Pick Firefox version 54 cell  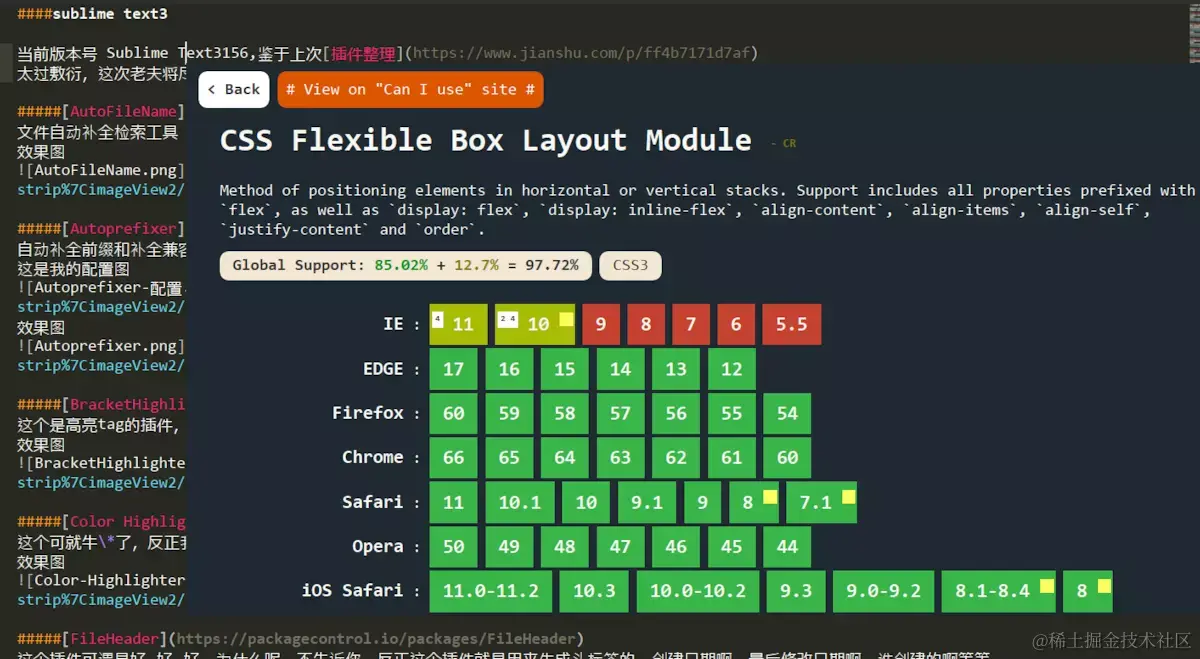click(787, 413)
